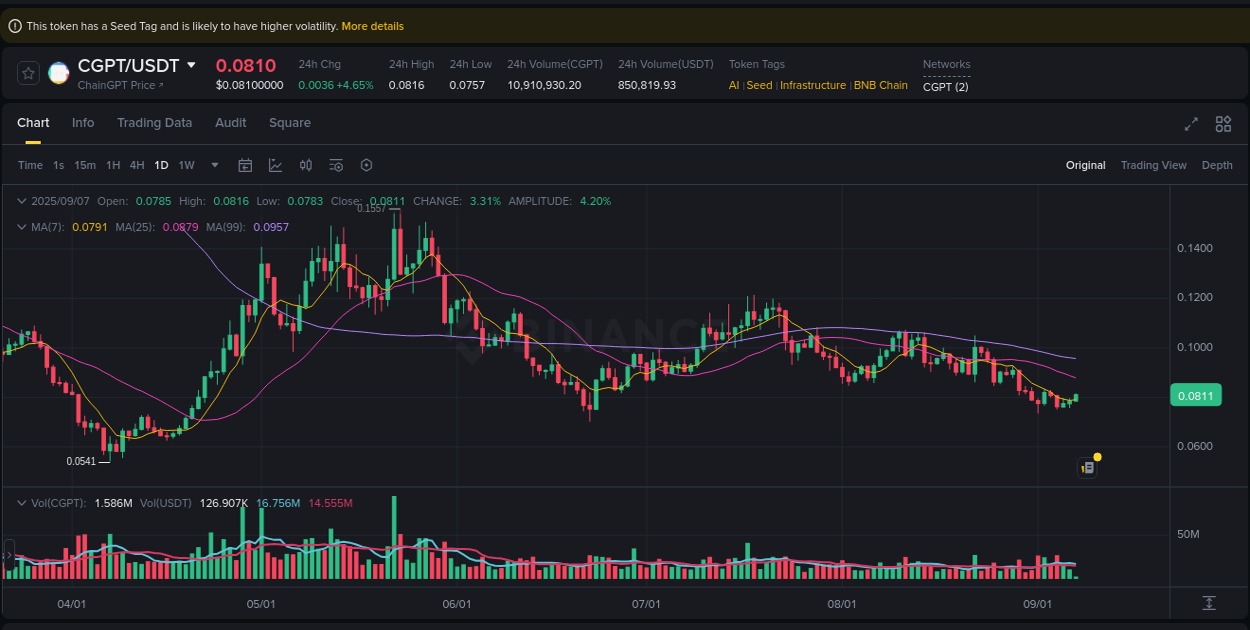
Task: Toggle the favorite star for CGPT/USDT
Action: [27, 73]
